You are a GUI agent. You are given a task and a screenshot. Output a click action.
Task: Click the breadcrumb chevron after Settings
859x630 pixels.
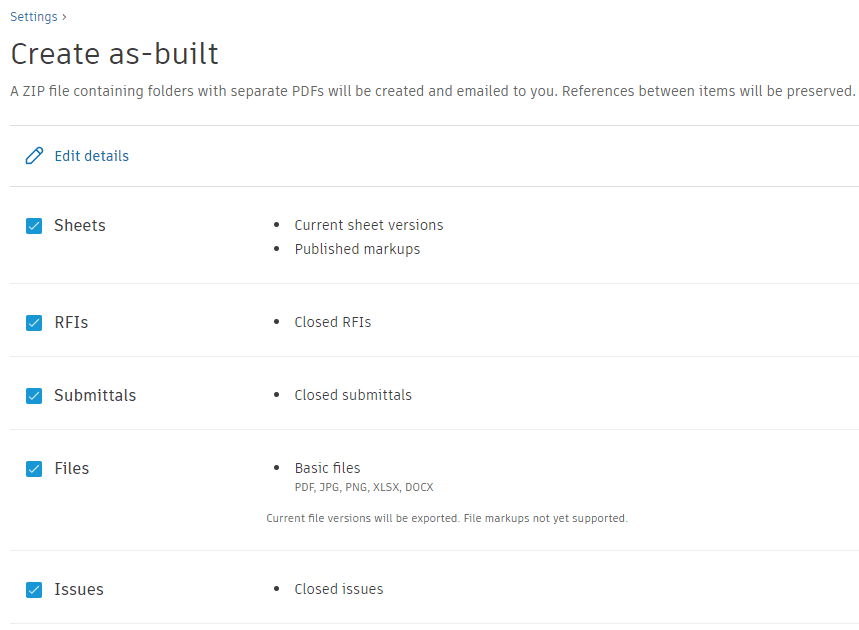point(65,17)
